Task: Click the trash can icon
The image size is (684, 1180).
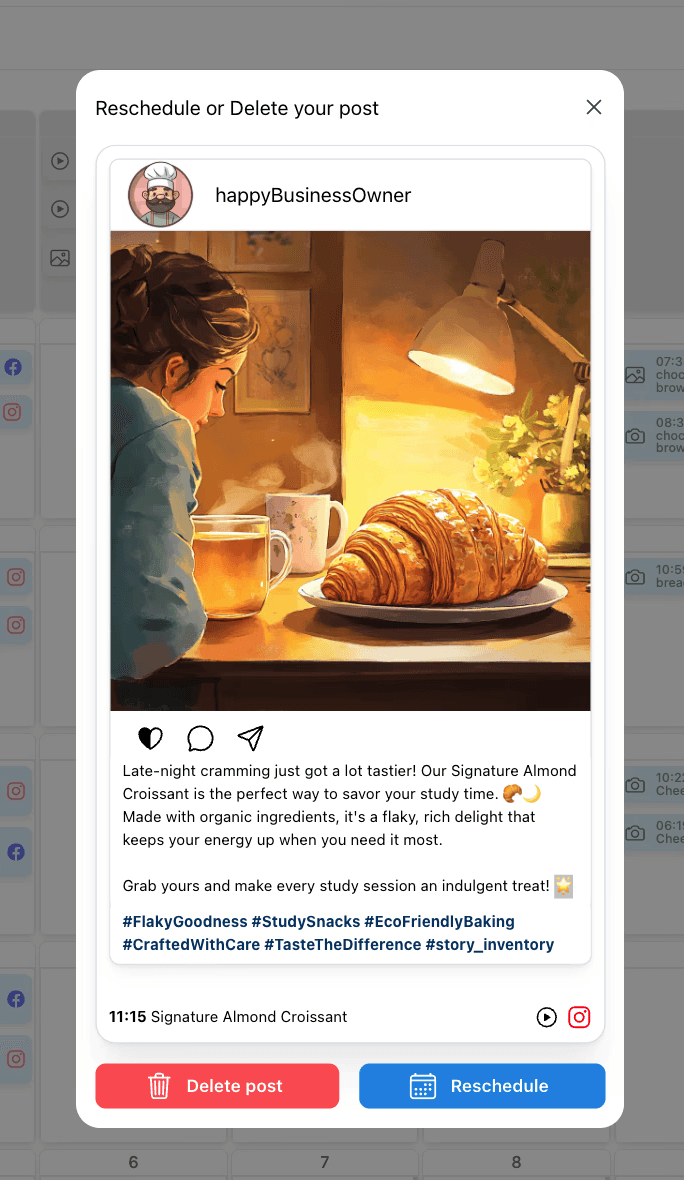Action: point(160,1086)
